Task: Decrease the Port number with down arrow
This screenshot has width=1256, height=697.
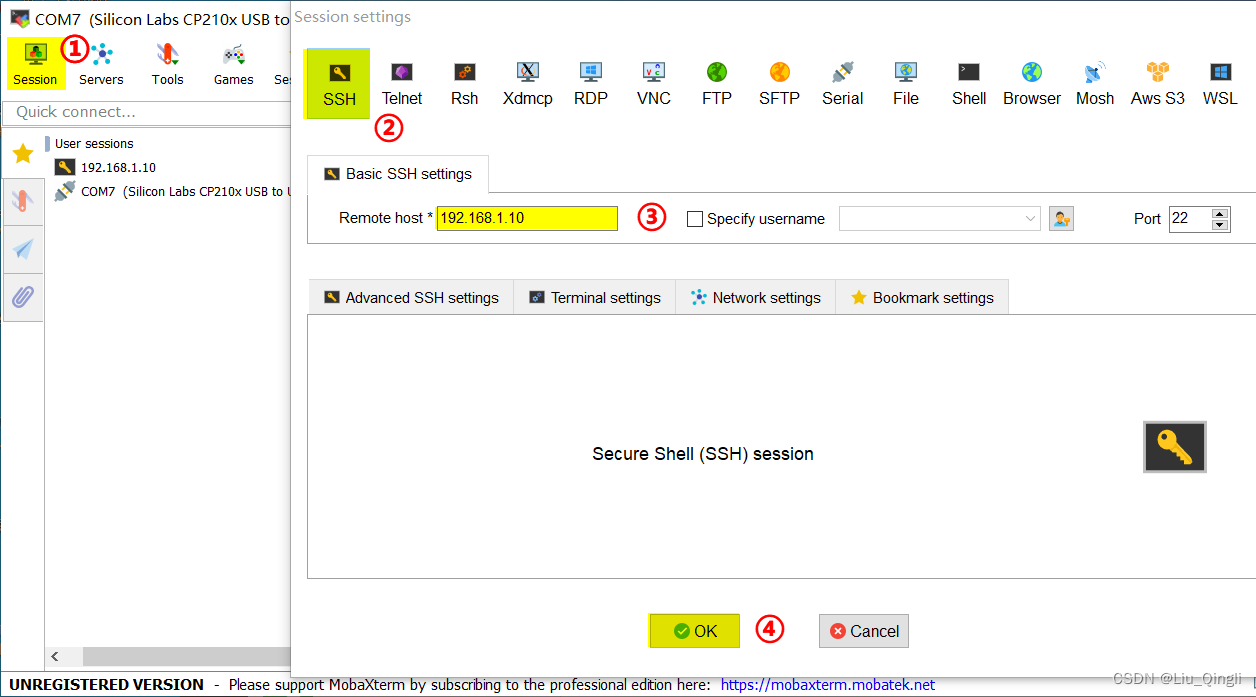Action: [x=1219, y=225]
